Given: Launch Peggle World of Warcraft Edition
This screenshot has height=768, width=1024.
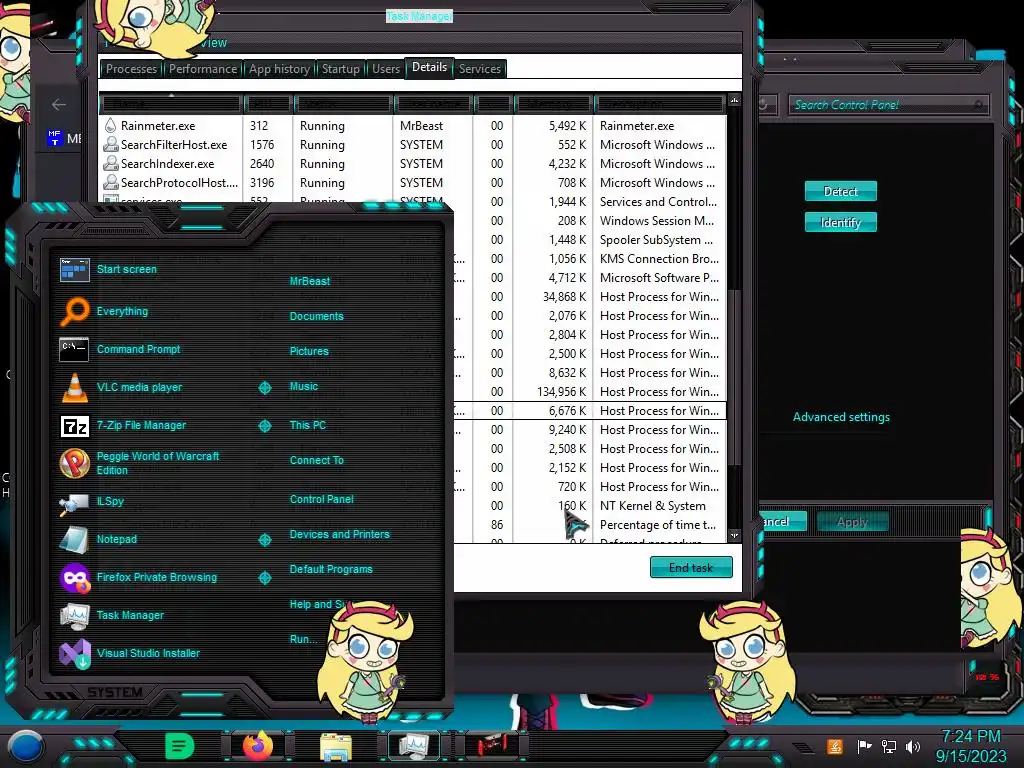Looking at the screenshot, I should [x=74, y=463].
